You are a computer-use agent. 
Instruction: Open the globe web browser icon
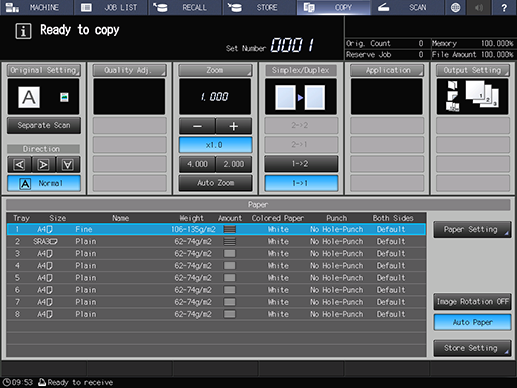[x=455, y=7]
